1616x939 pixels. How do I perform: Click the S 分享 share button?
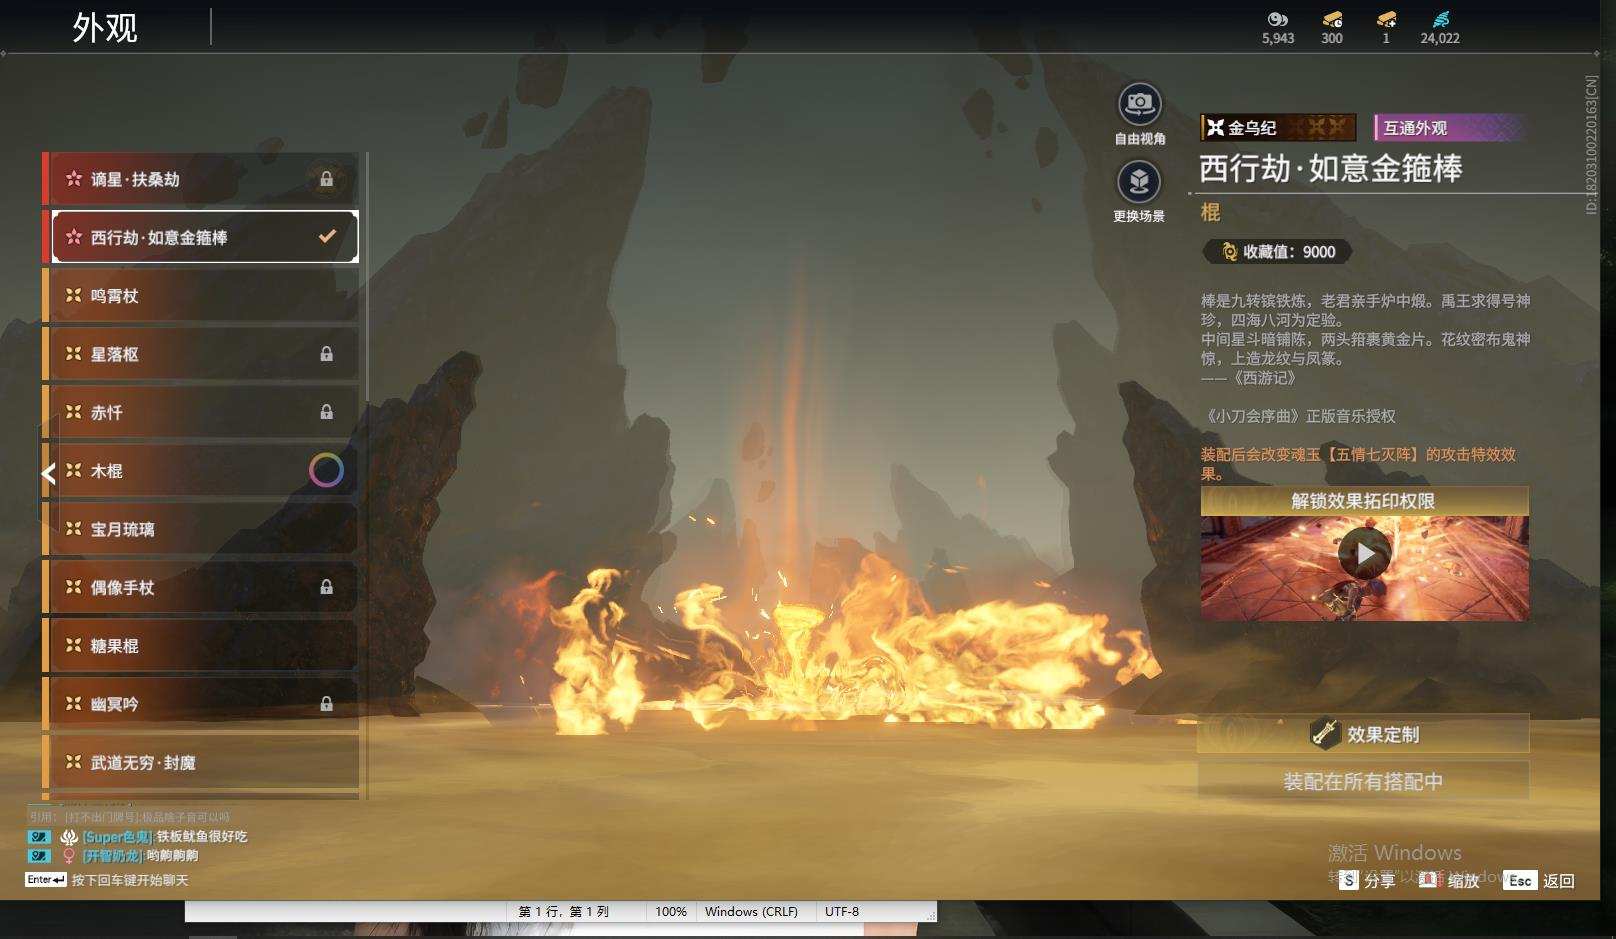1367,880
